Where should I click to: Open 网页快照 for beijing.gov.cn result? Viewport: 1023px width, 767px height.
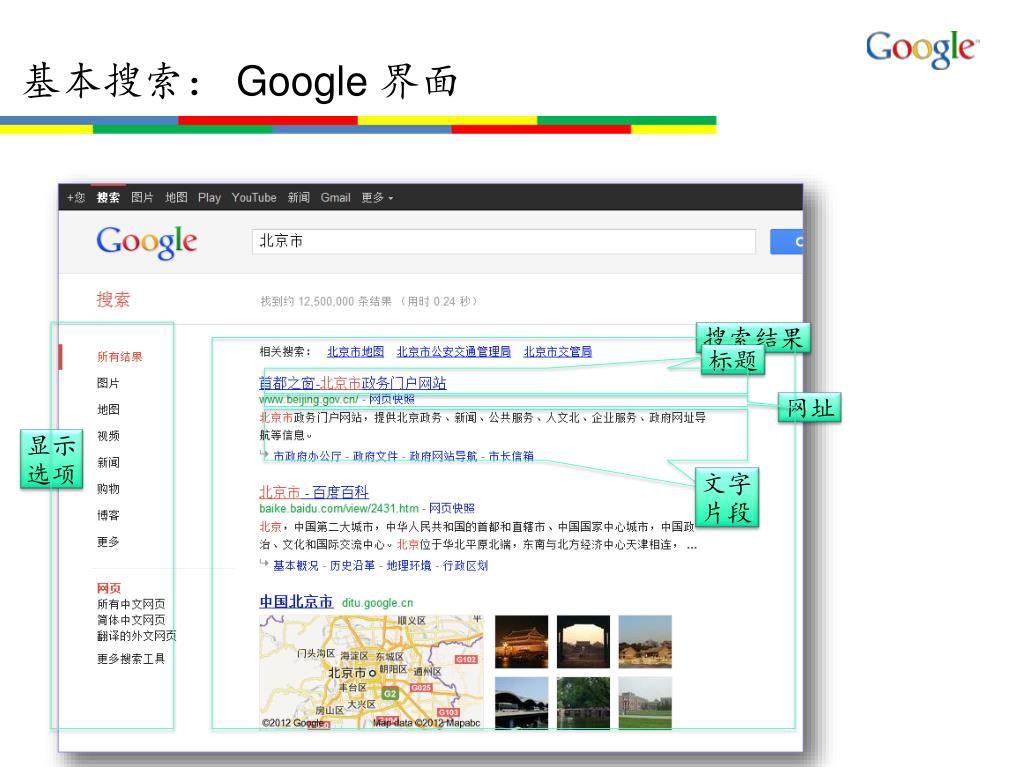pyautogui.click(x=391, y=399)
